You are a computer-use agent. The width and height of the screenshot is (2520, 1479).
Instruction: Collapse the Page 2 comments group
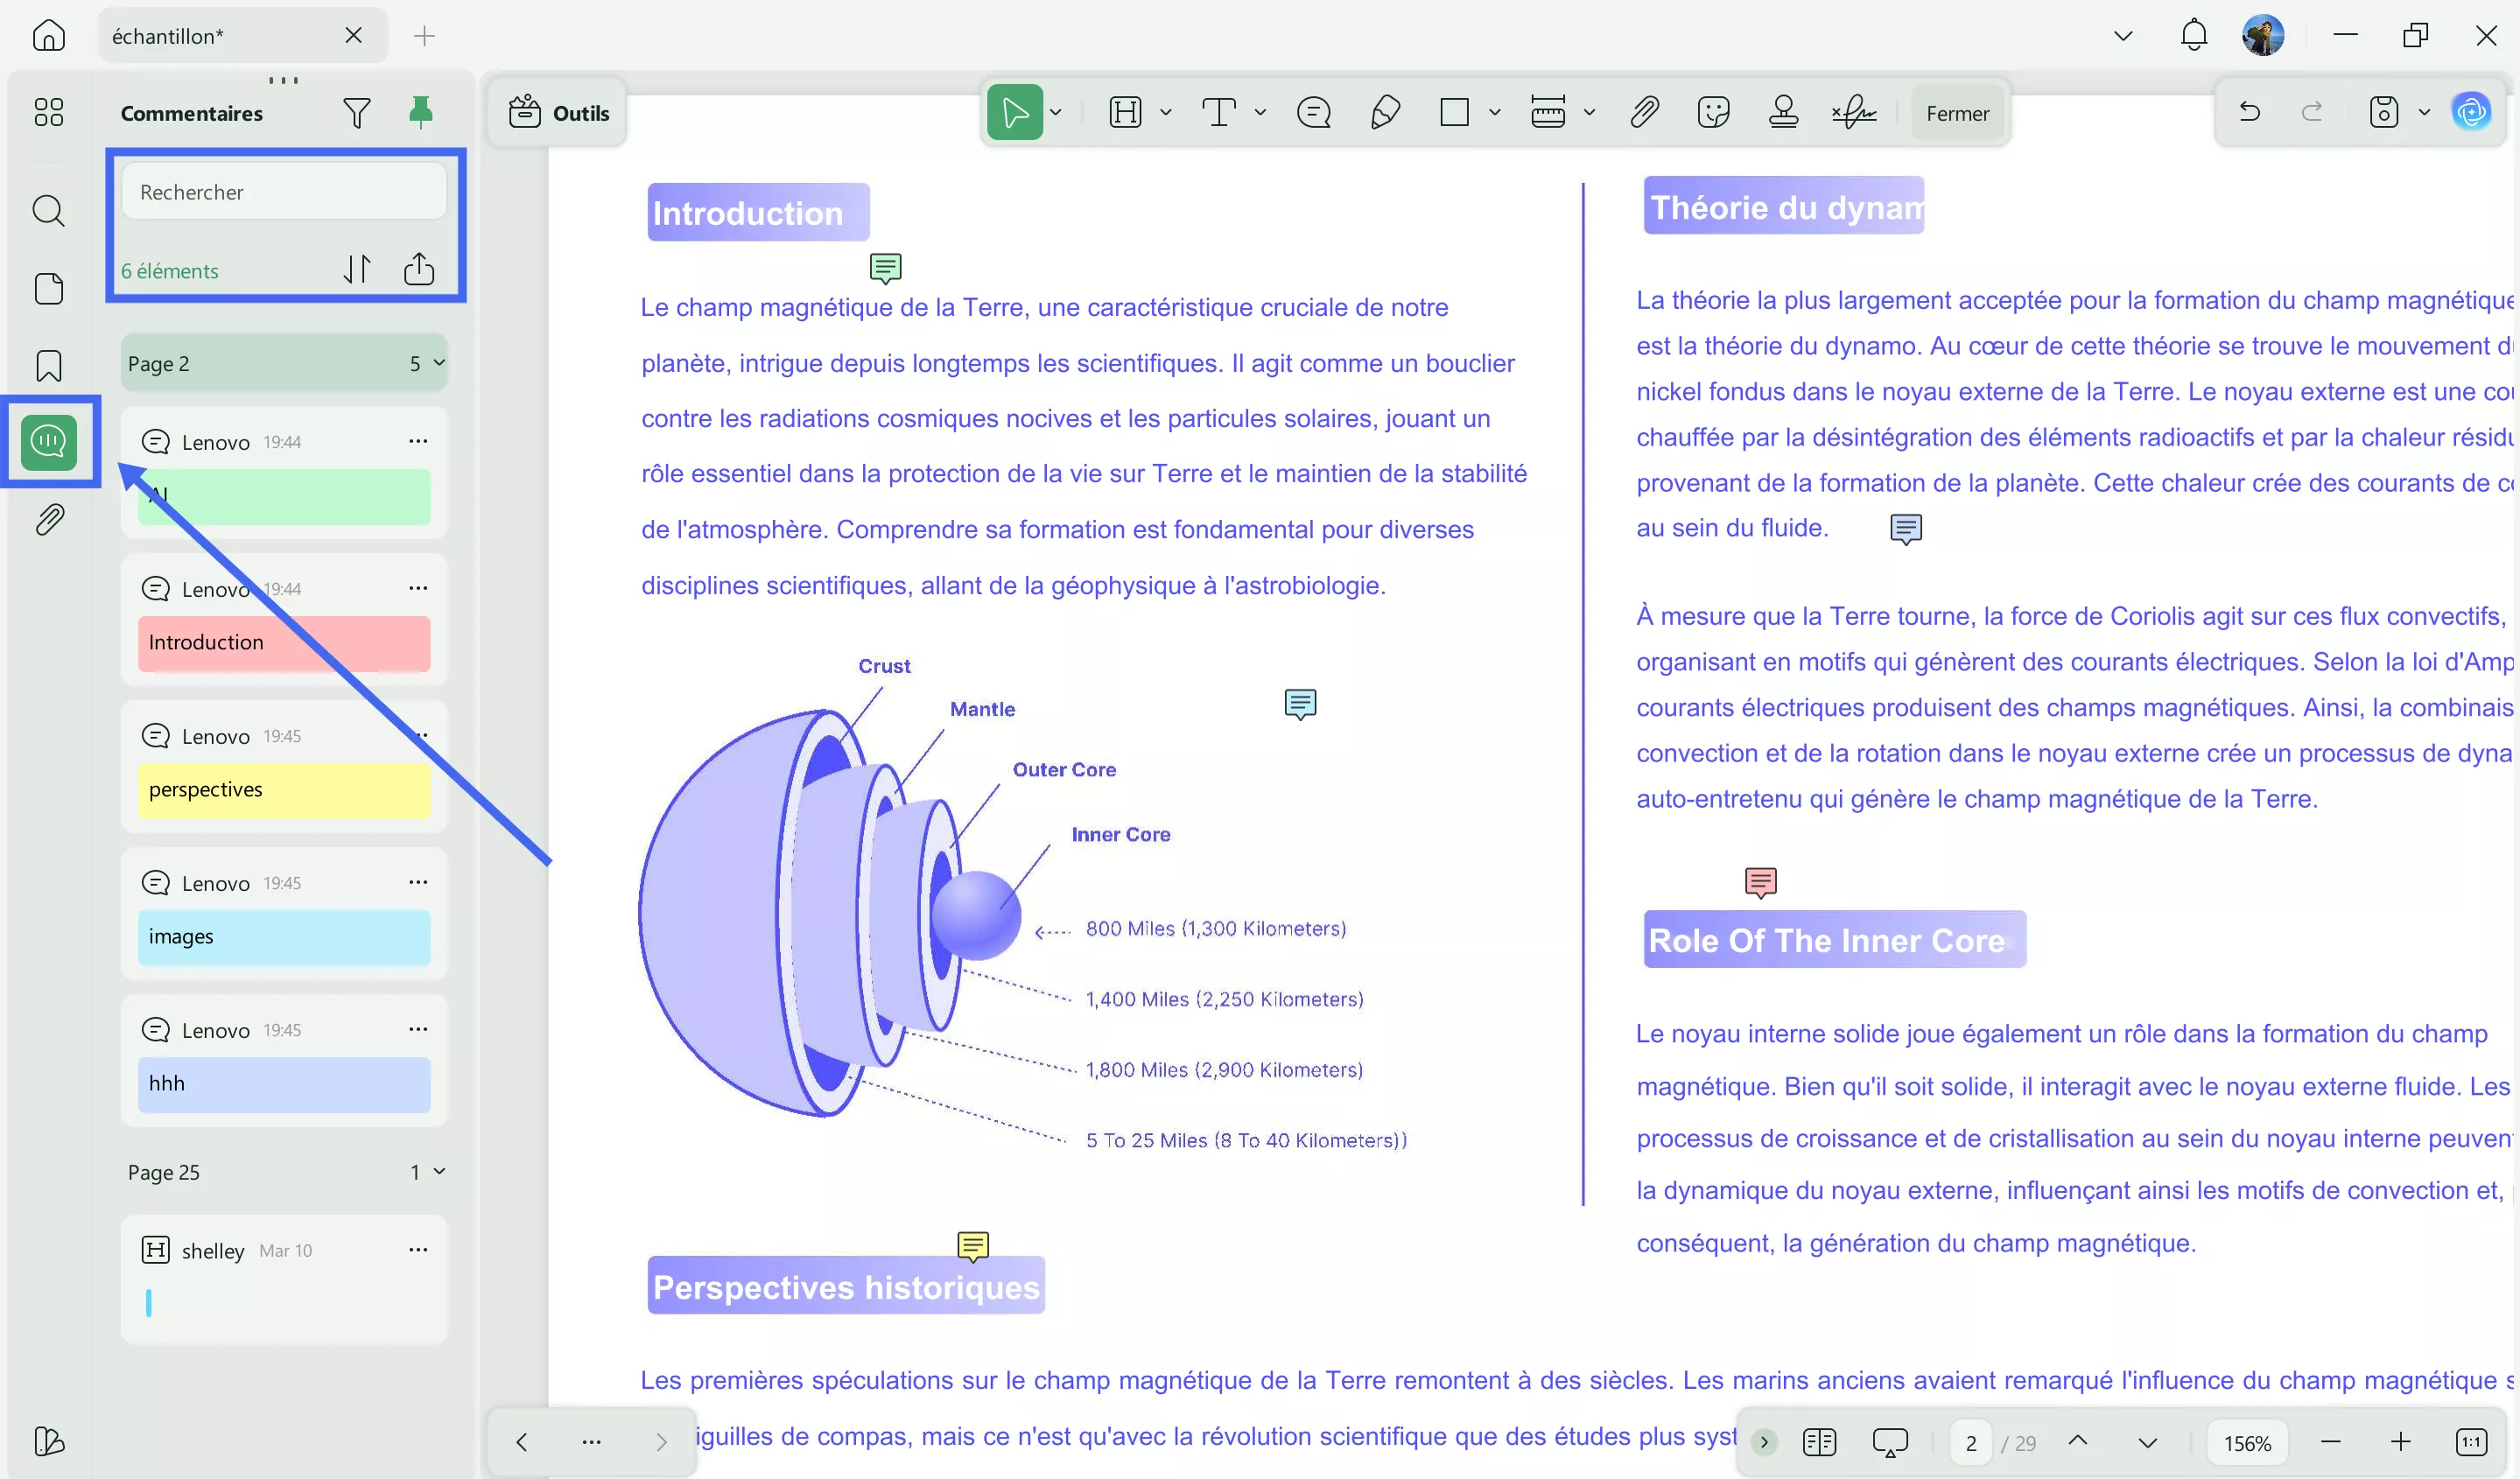coord(438,363)
